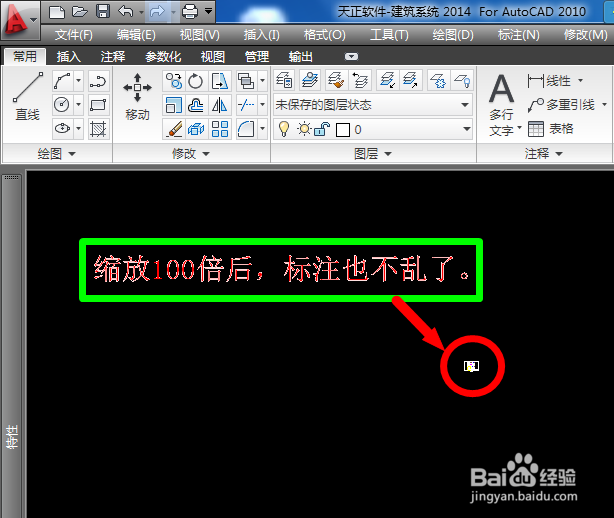Switch to the Output (输出) ribbon tab
Screen dimensions: 614x518
click(301, 57)
